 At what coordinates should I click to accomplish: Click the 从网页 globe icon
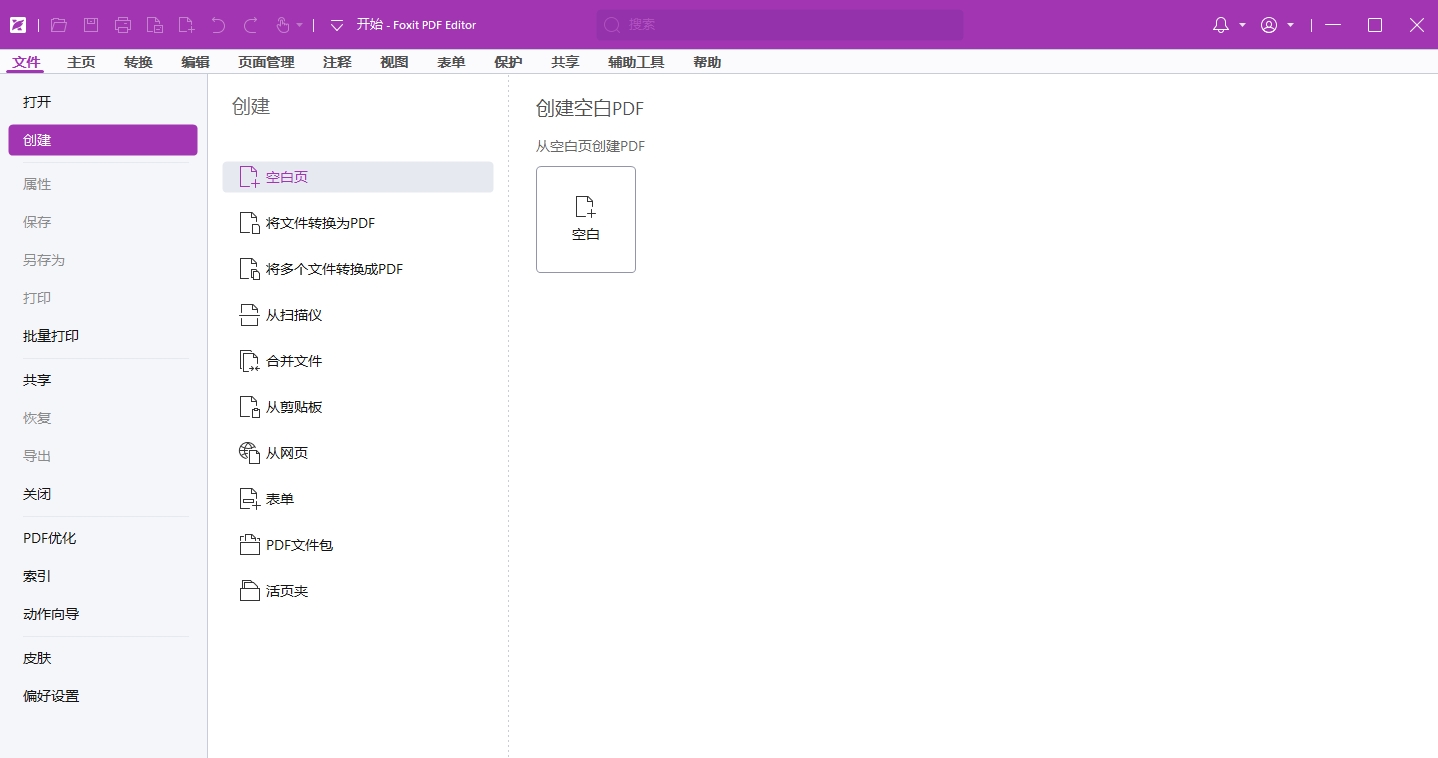pos(249,453)
